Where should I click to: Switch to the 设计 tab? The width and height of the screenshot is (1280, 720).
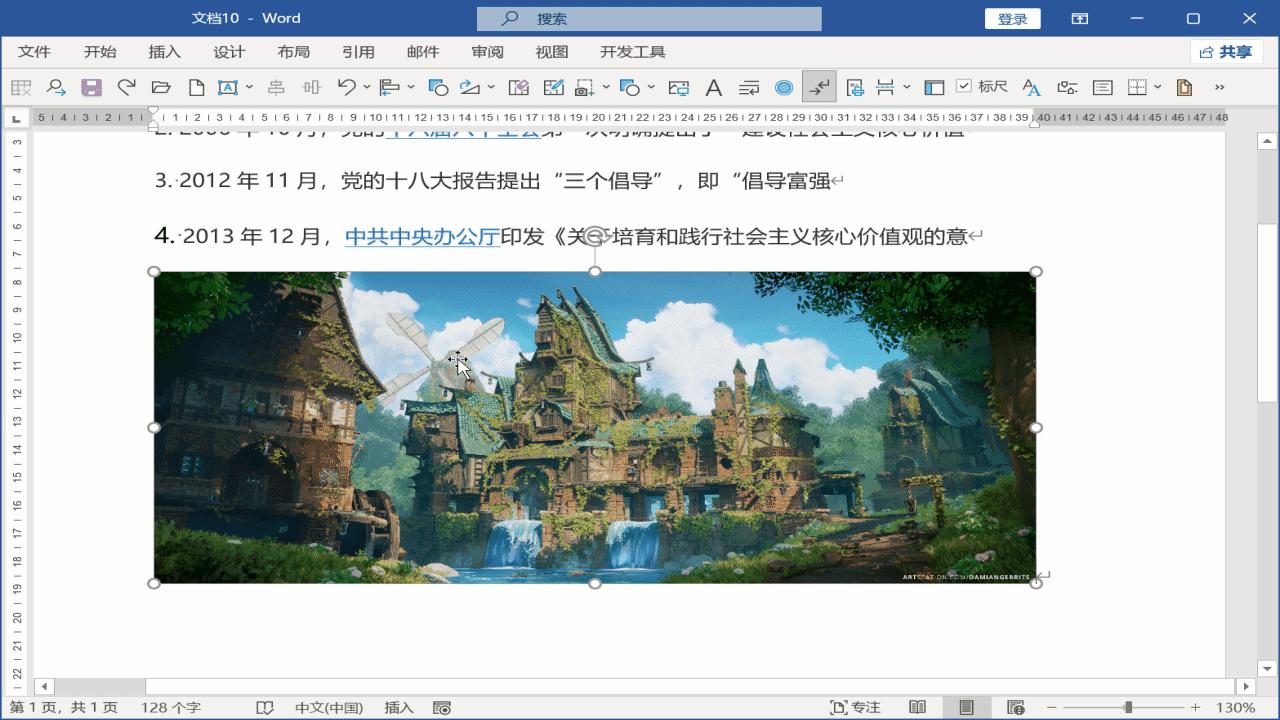point(229,52)
